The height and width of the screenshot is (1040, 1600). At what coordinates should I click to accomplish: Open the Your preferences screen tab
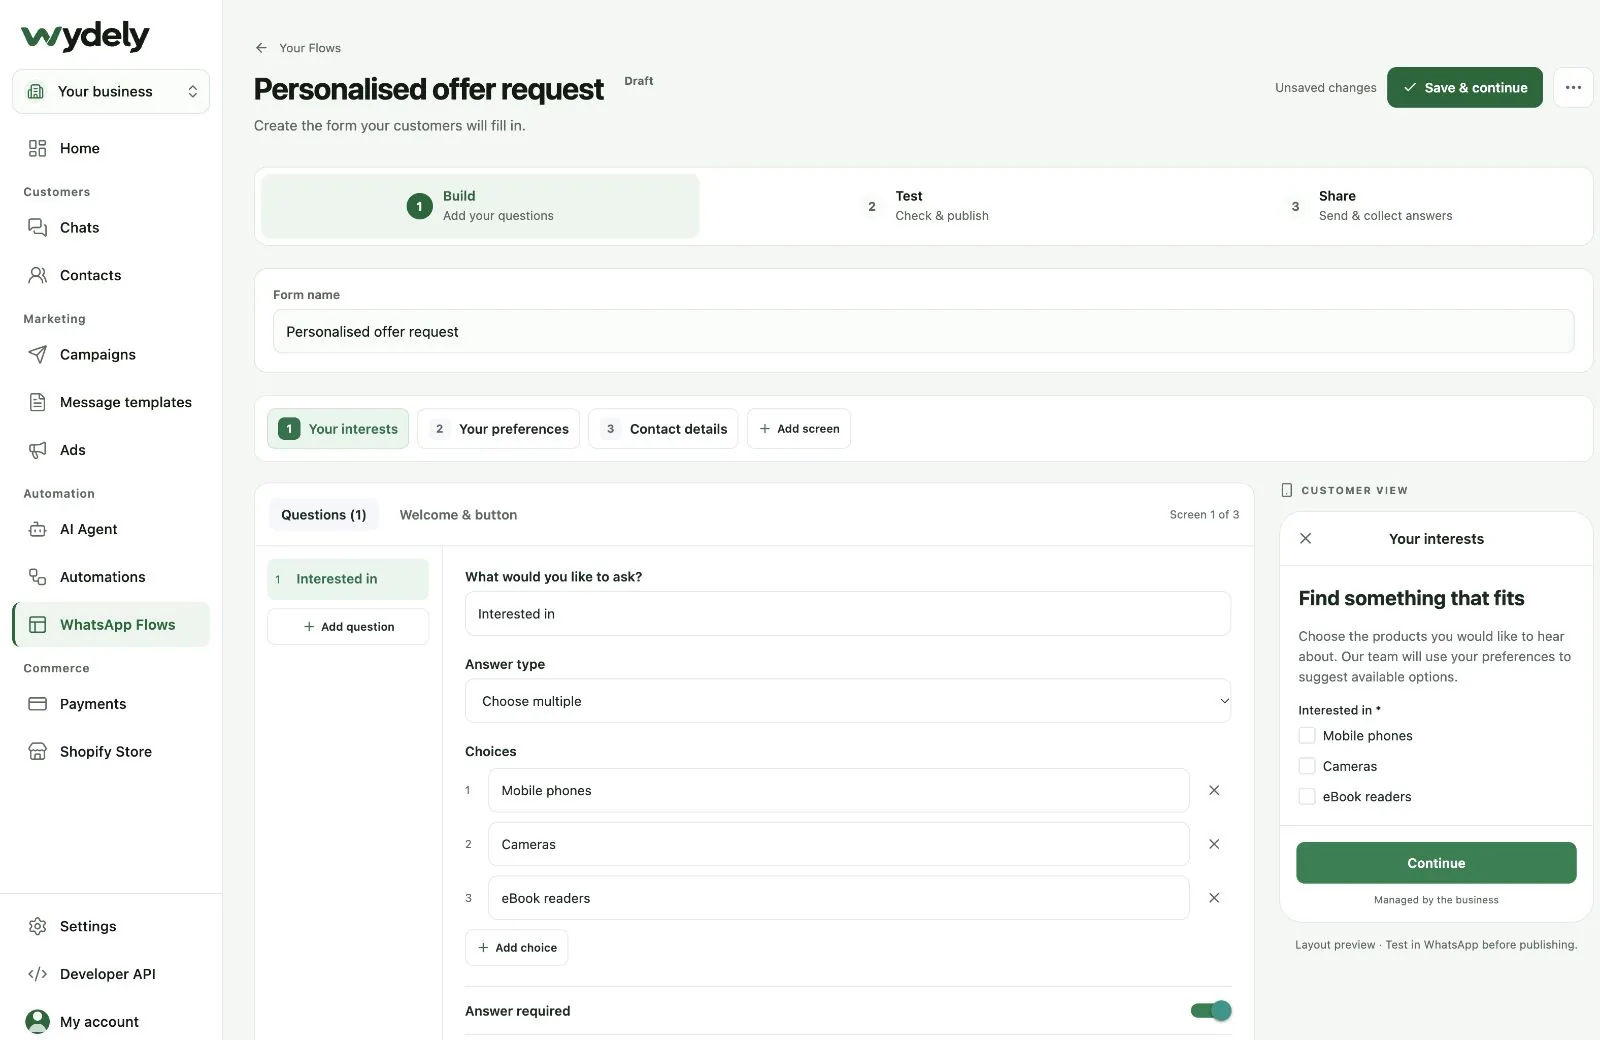point(498,428)
